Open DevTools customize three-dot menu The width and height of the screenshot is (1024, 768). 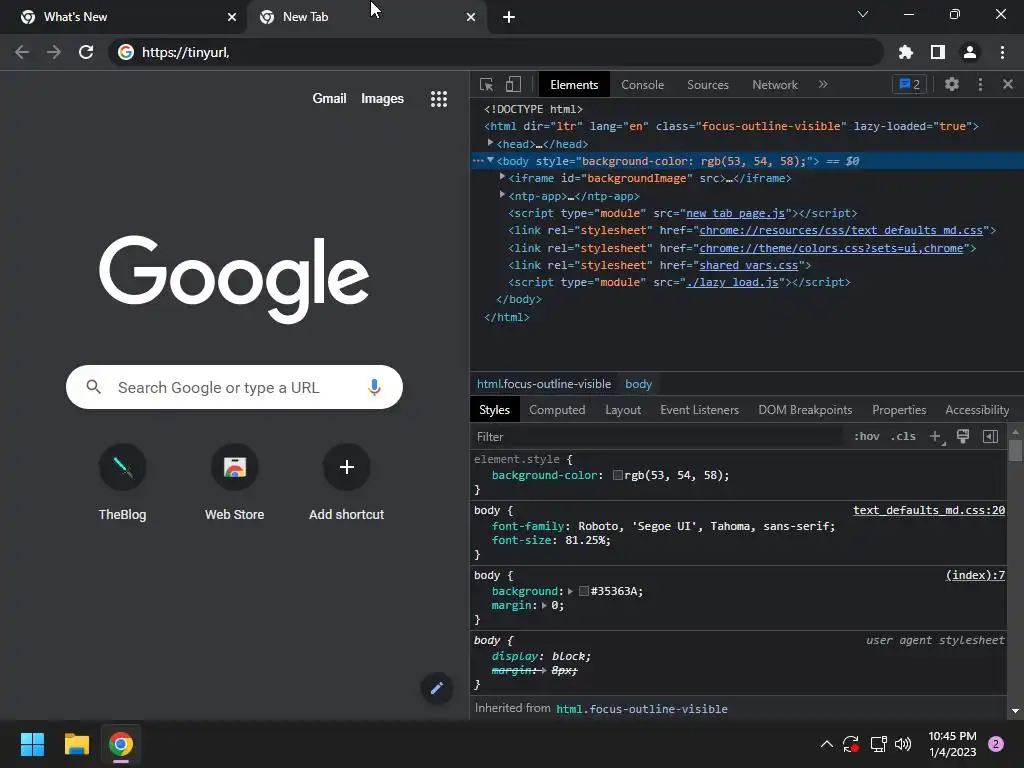(x=980, y=84)
